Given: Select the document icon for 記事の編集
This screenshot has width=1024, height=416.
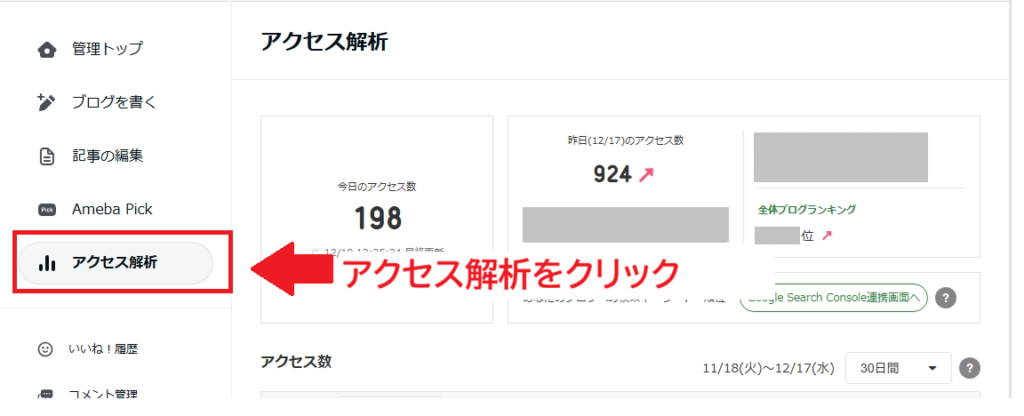Looking at the screenshot, I should (46, 156).
